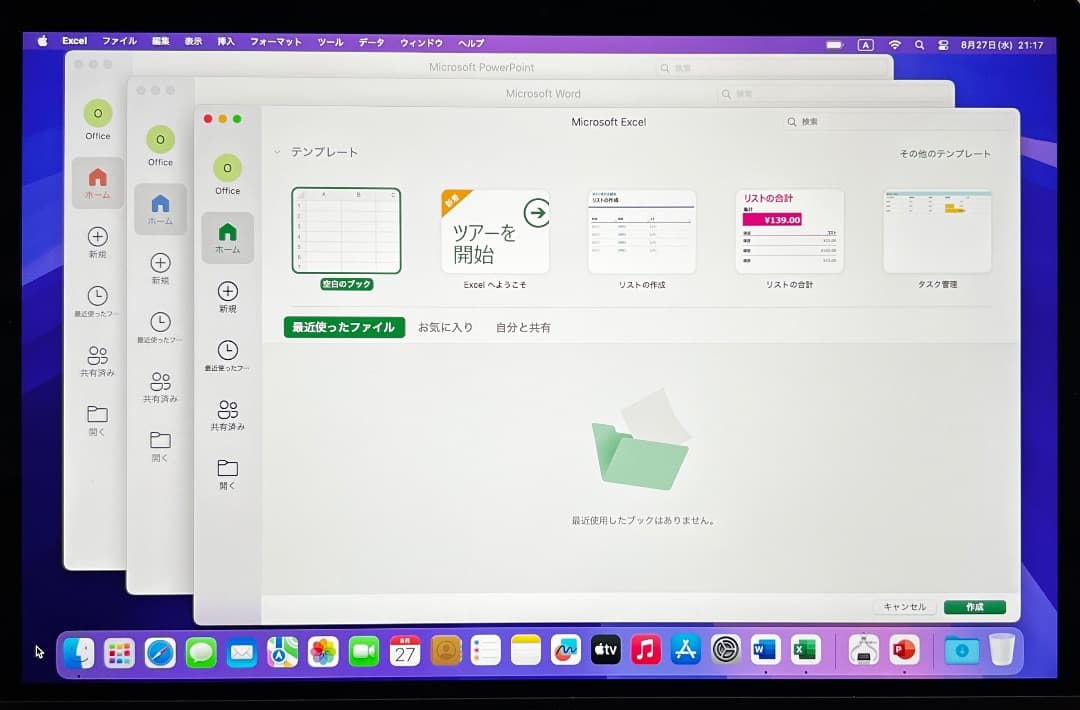The image size is (1080, 710).
Task: Collapse the テンプレート section chevron
Action: 275,151
